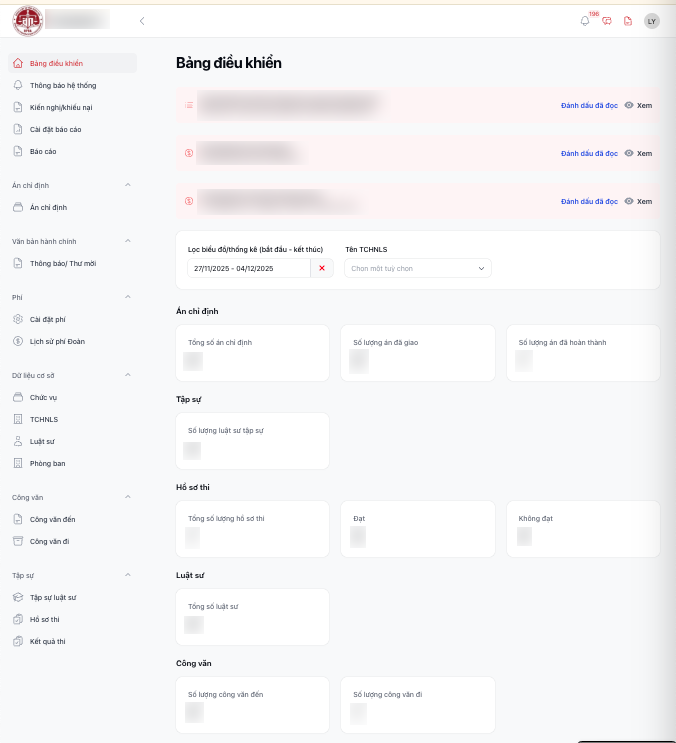Mark third notification as read

[x=589, y=201]
